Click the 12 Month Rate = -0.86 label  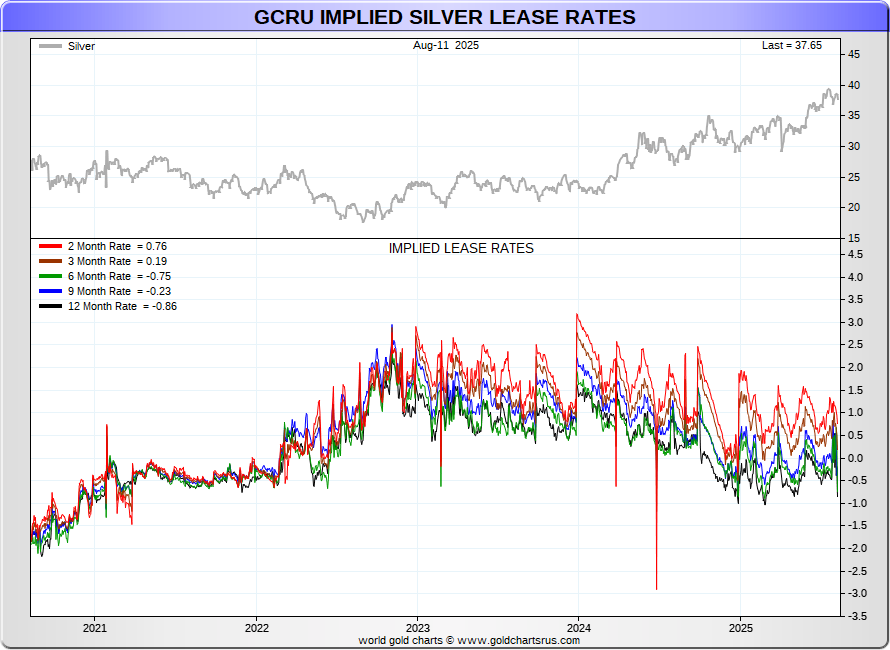click(x=122, y=307)
